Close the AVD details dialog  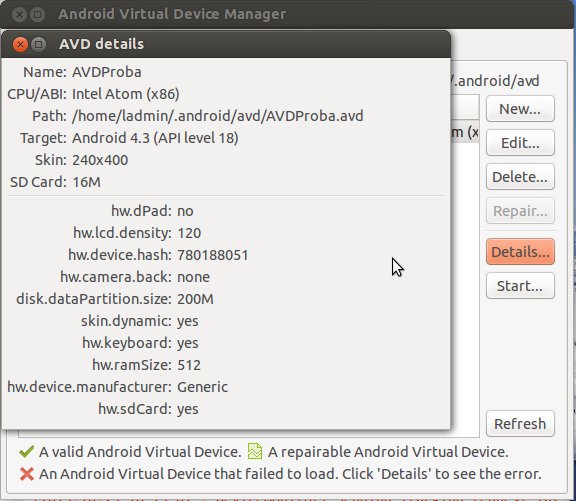point(20,44)
